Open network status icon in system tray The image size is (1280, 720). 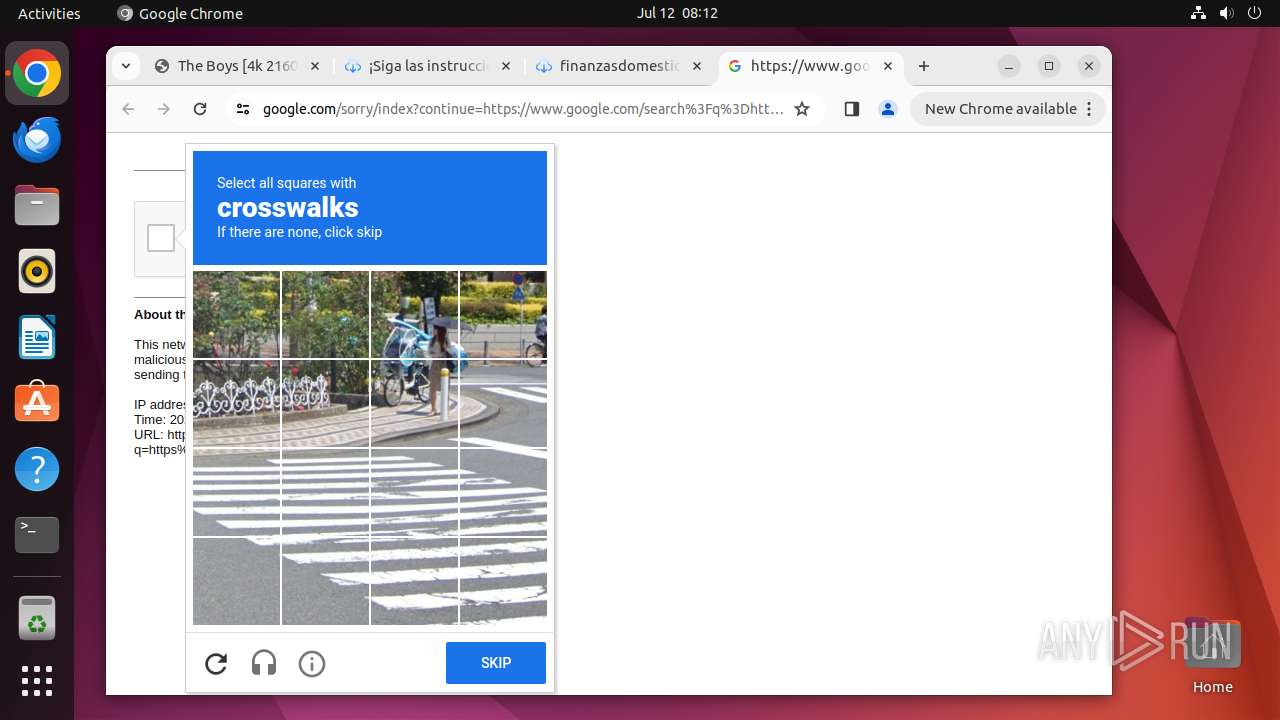pos(1199,13)
